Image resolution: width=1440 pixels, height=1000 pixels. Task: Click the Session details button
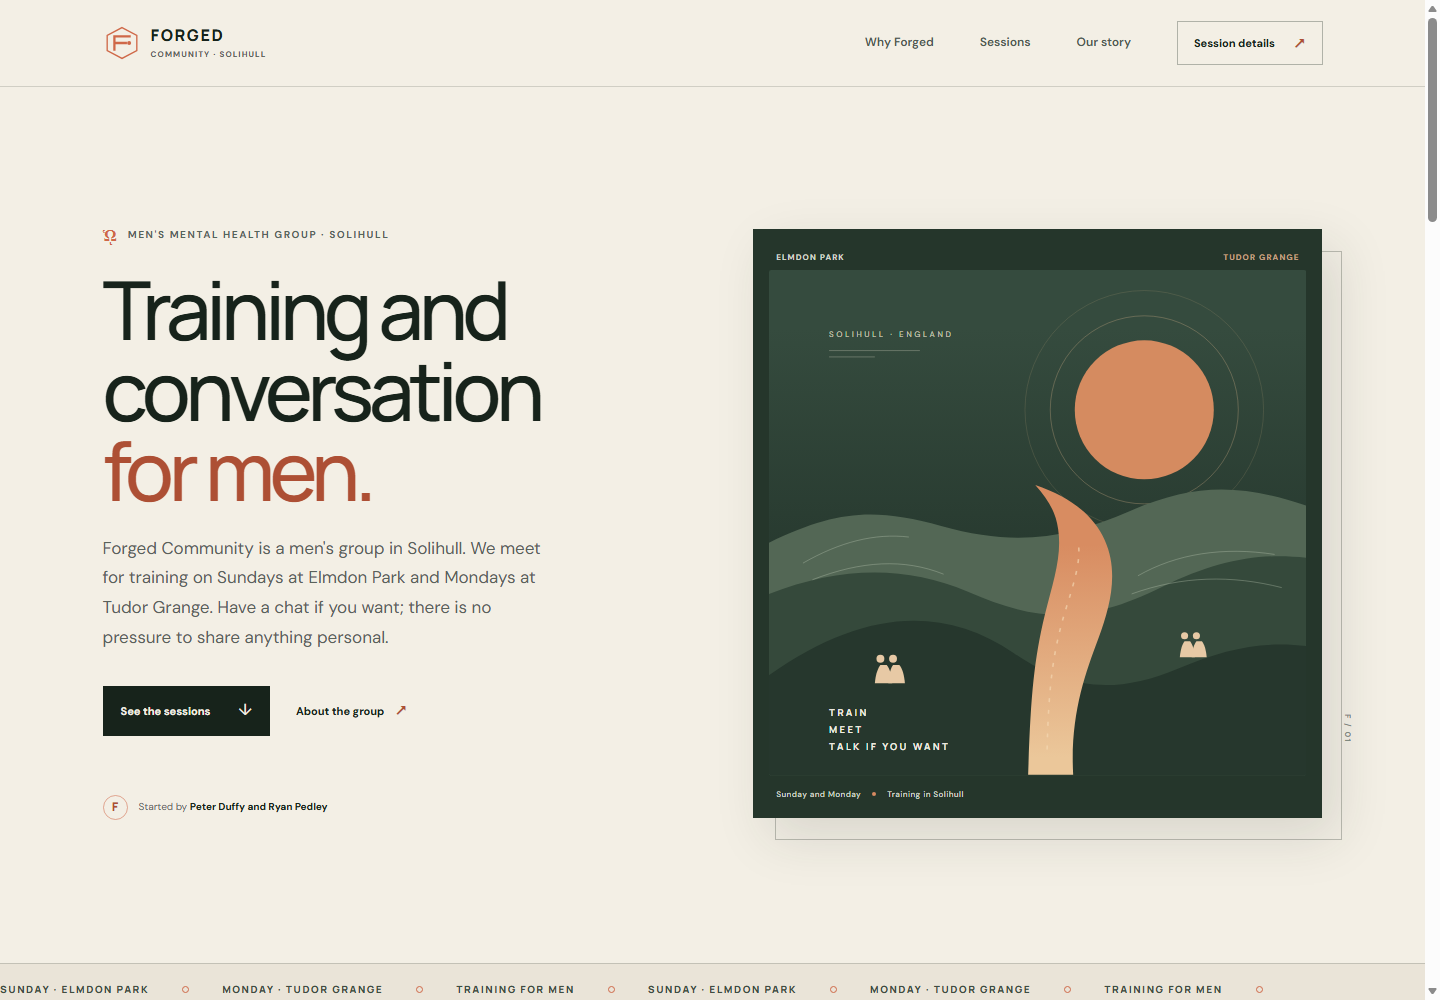click(x=1250, y=43)
